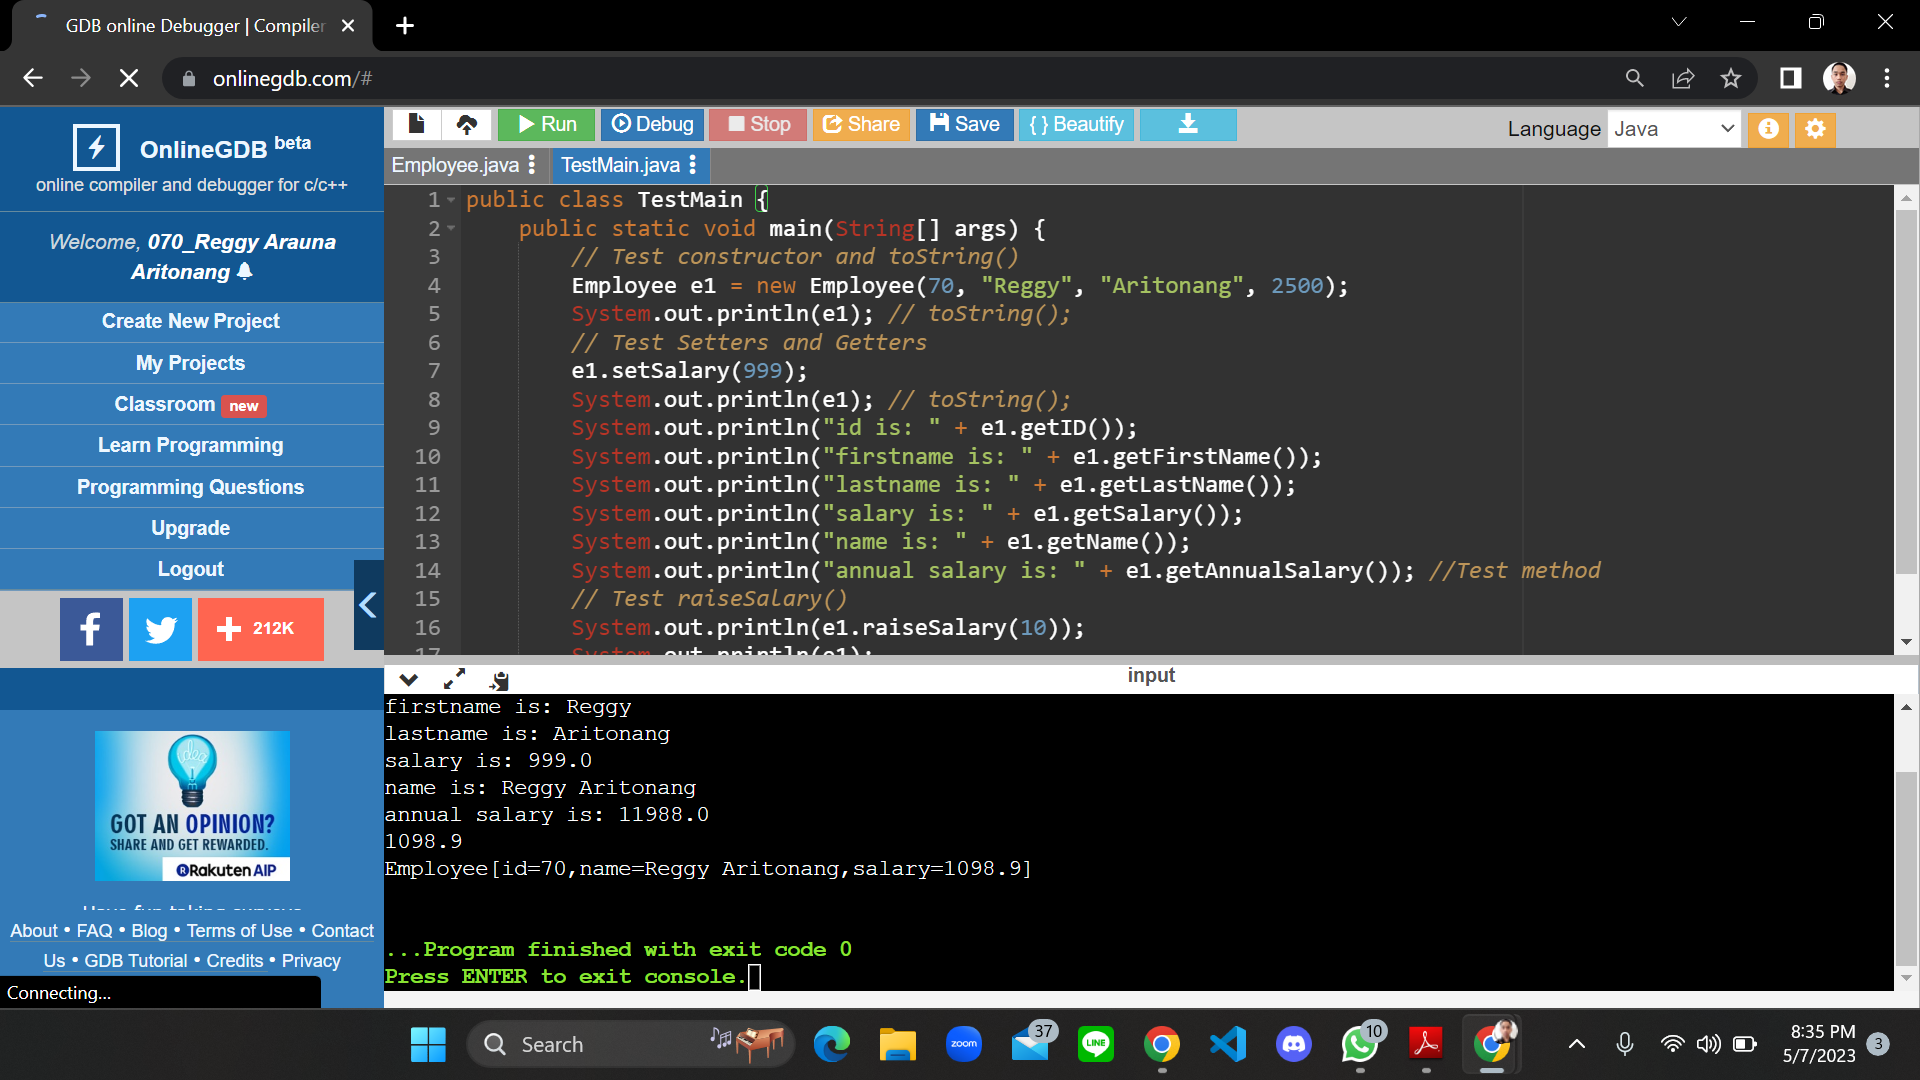Switch to the Employee.java tab
Screen dimensions: 1920x1080
[455, 165]
